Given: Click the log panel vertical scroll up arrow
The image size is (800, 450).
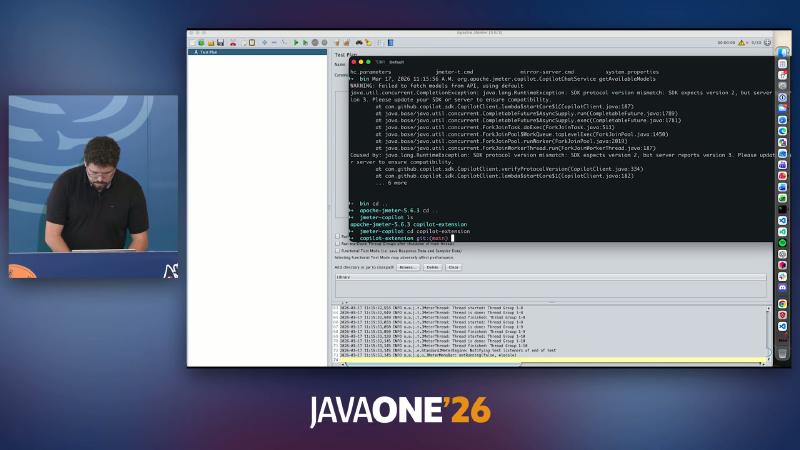Looking at the screenshot, I should (x=768, y=309).
